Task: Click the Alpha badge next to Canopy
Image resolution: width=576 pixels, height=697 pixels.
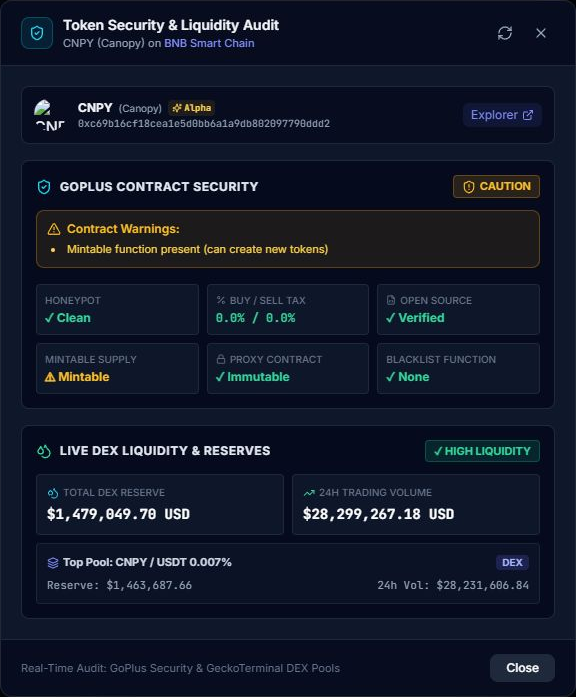Action: (x=192, y=108)
